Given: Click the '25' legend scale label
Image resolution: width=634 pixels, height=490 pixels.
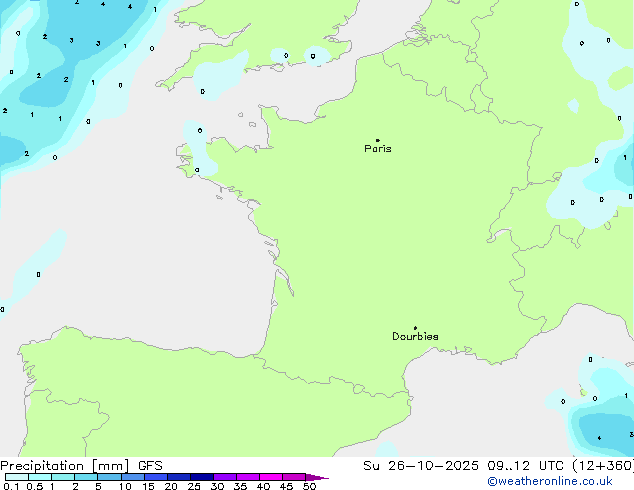Looking at the screenshot, I should tap(194, 486).
